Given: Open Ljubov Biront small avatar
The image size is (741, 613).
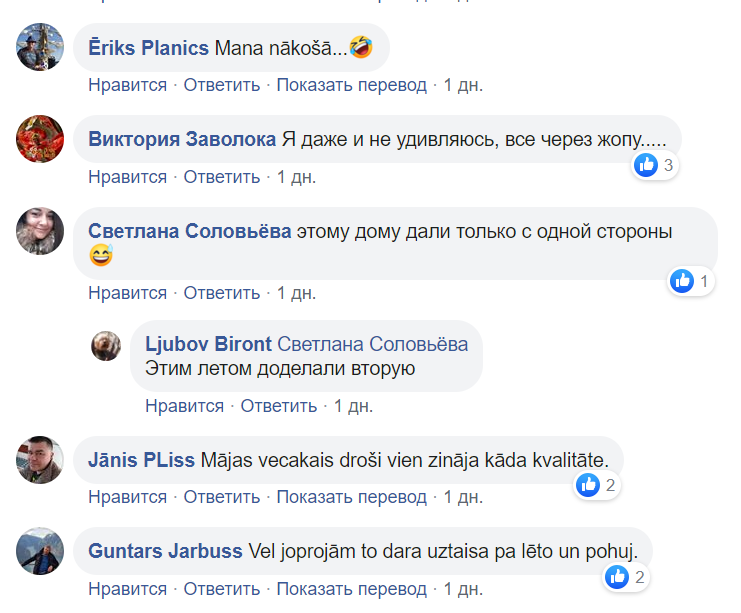Looking at the screenshot, I should (106, 346).
